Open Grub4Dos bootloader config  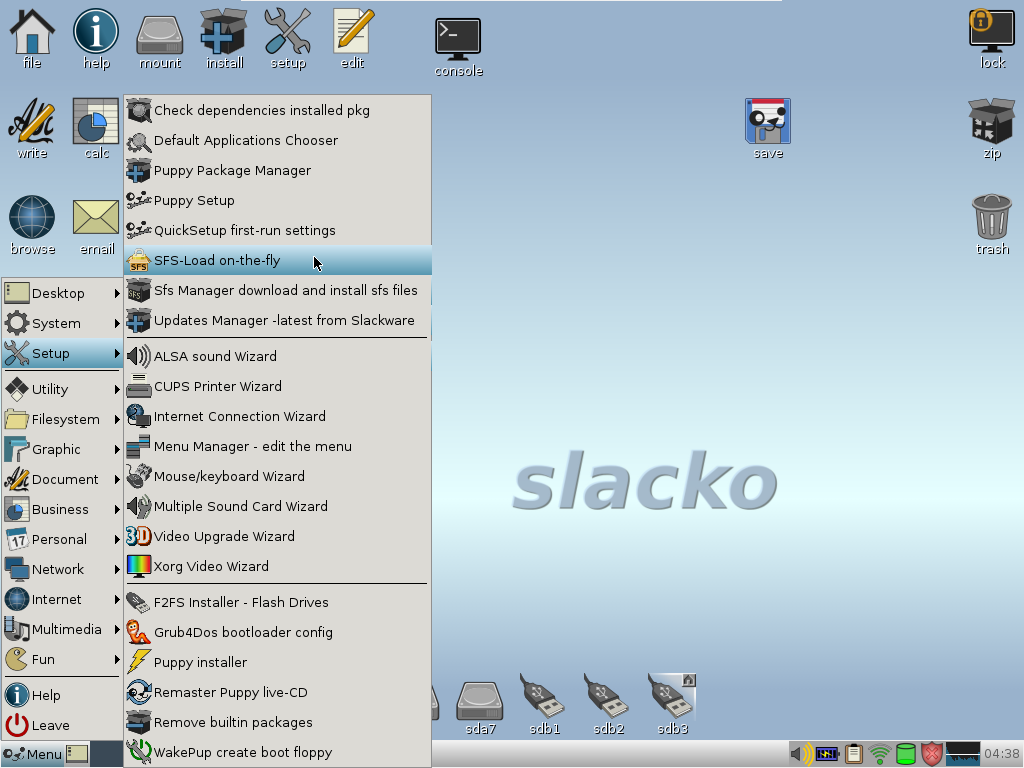pos(278,633)
